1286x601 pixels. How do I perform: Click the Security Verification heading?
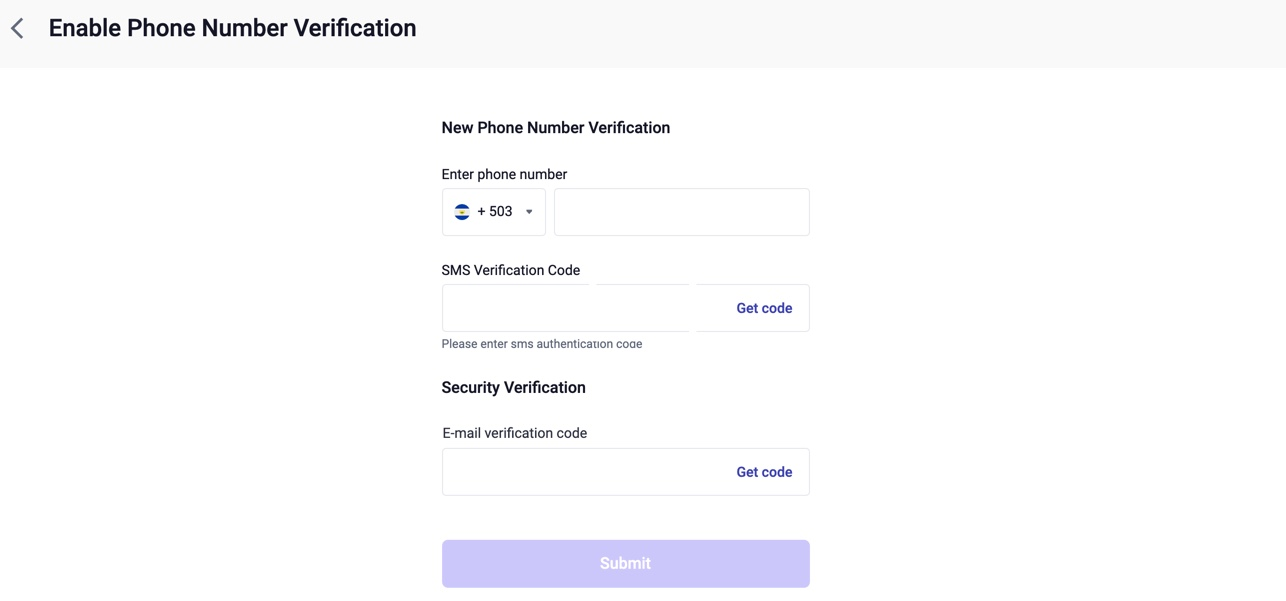click(514, 388)
